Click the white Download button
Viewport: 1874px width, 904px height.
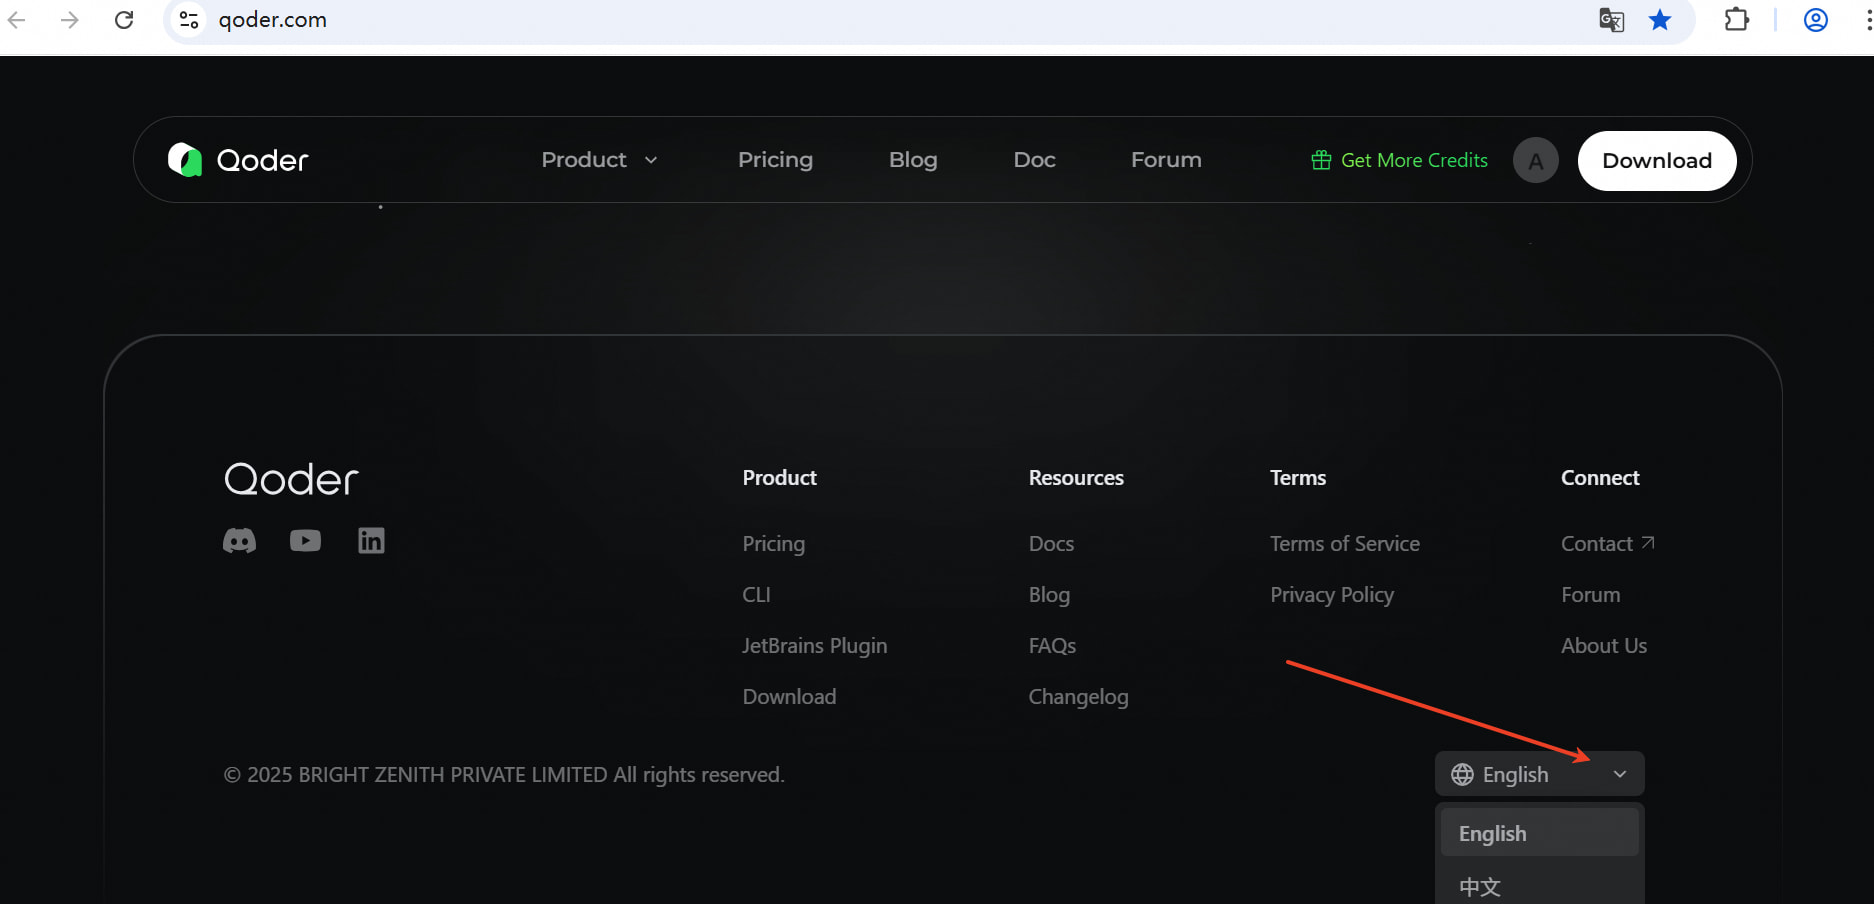[1657, 161]
